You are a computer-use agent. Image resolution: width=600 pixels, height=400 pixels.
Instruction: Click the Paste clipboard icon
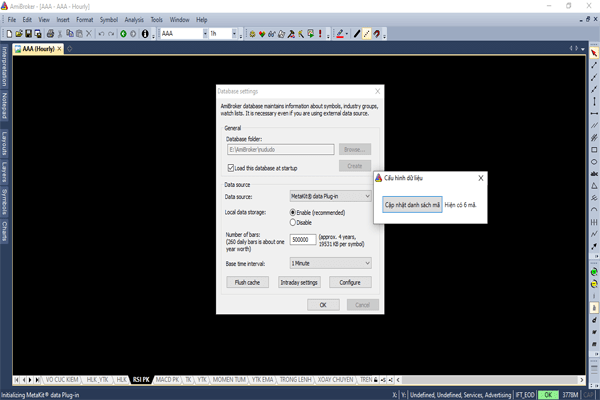[79, 34]
